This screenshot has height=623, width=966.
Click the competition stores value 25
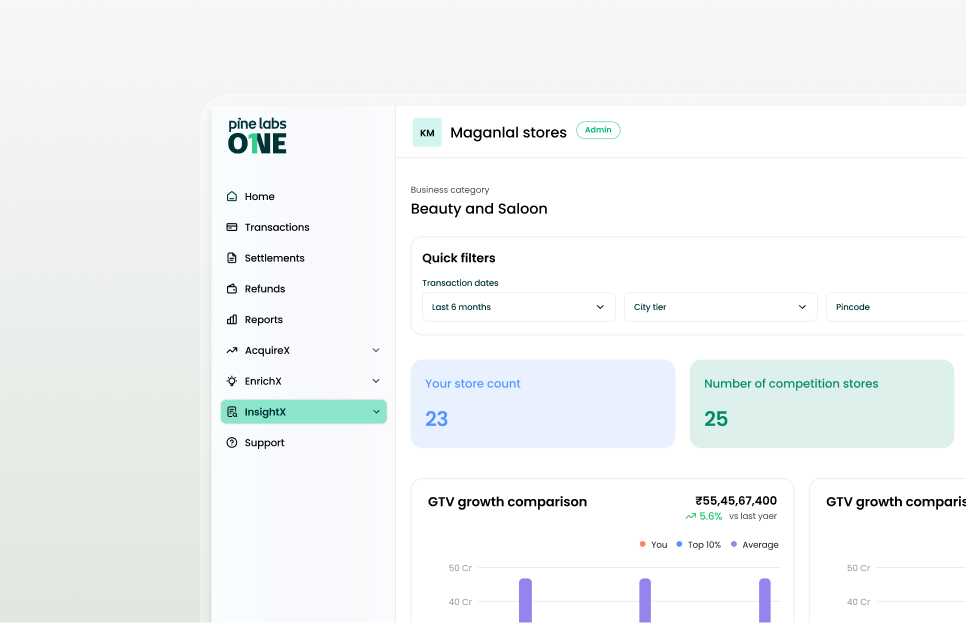click(716, 419)
